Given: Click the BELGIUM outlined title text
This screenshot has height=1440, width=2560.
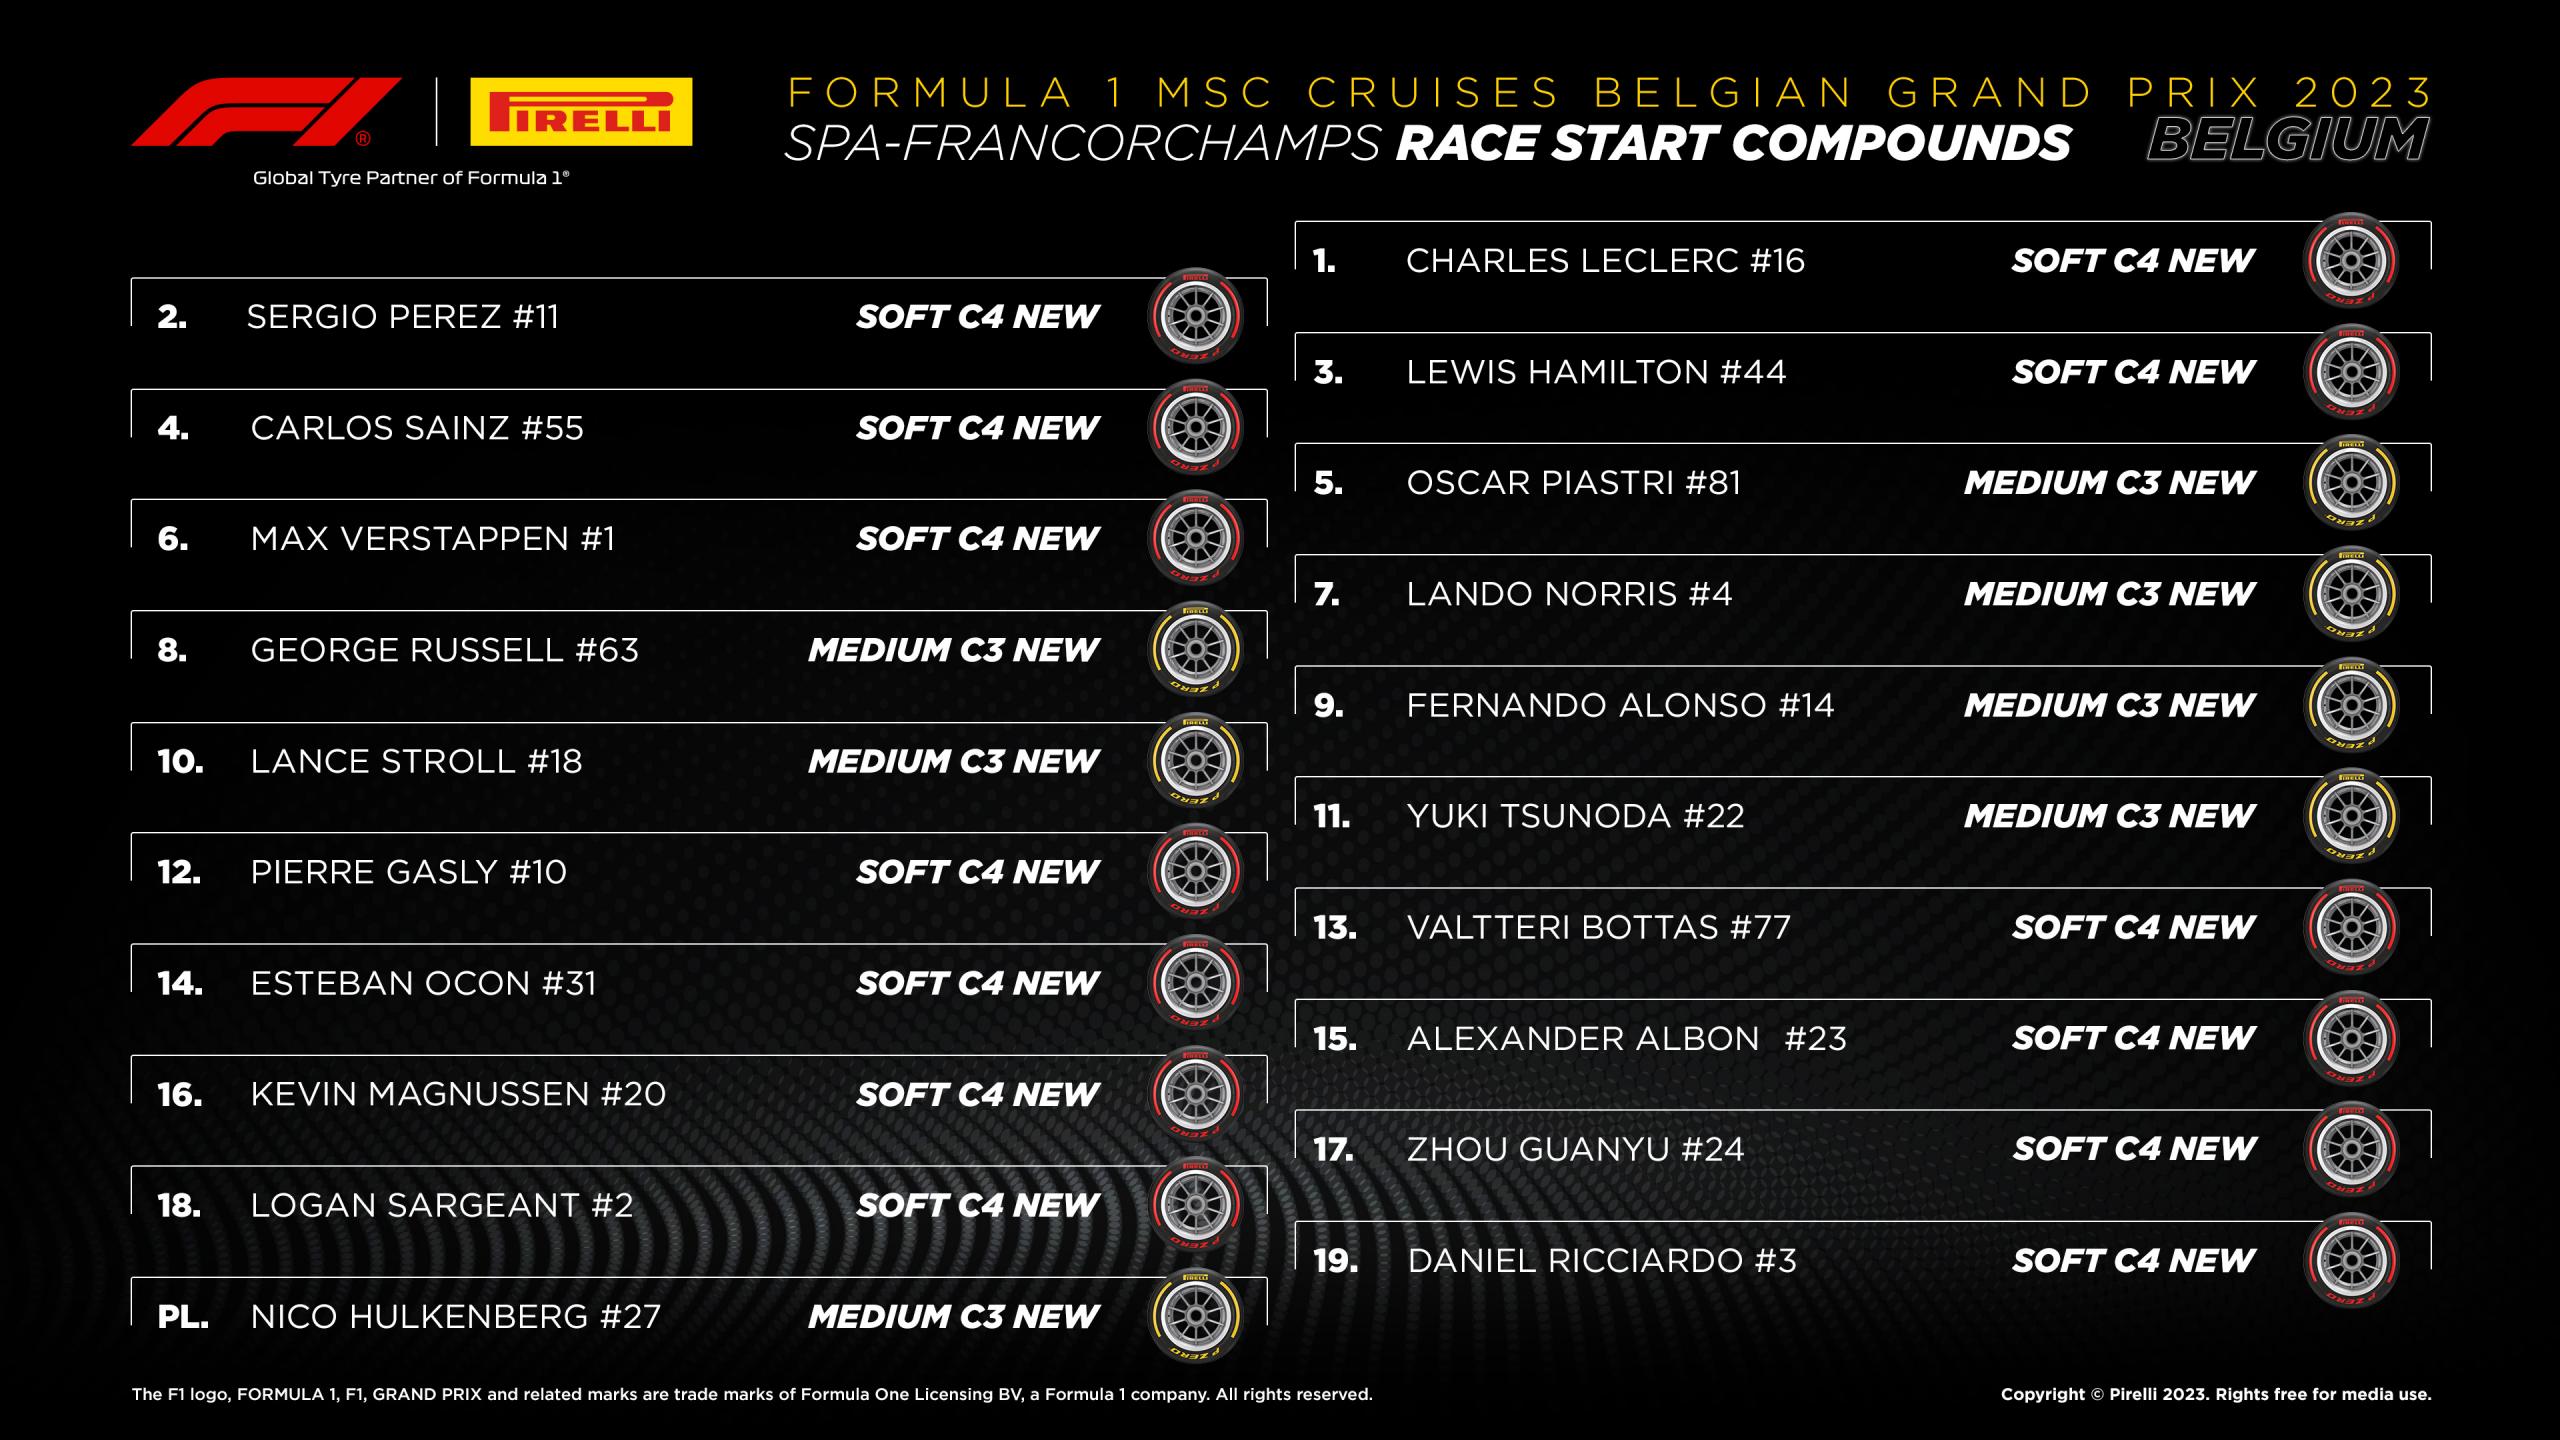Looking at the screenshot, I should [x=2288, y=140].
